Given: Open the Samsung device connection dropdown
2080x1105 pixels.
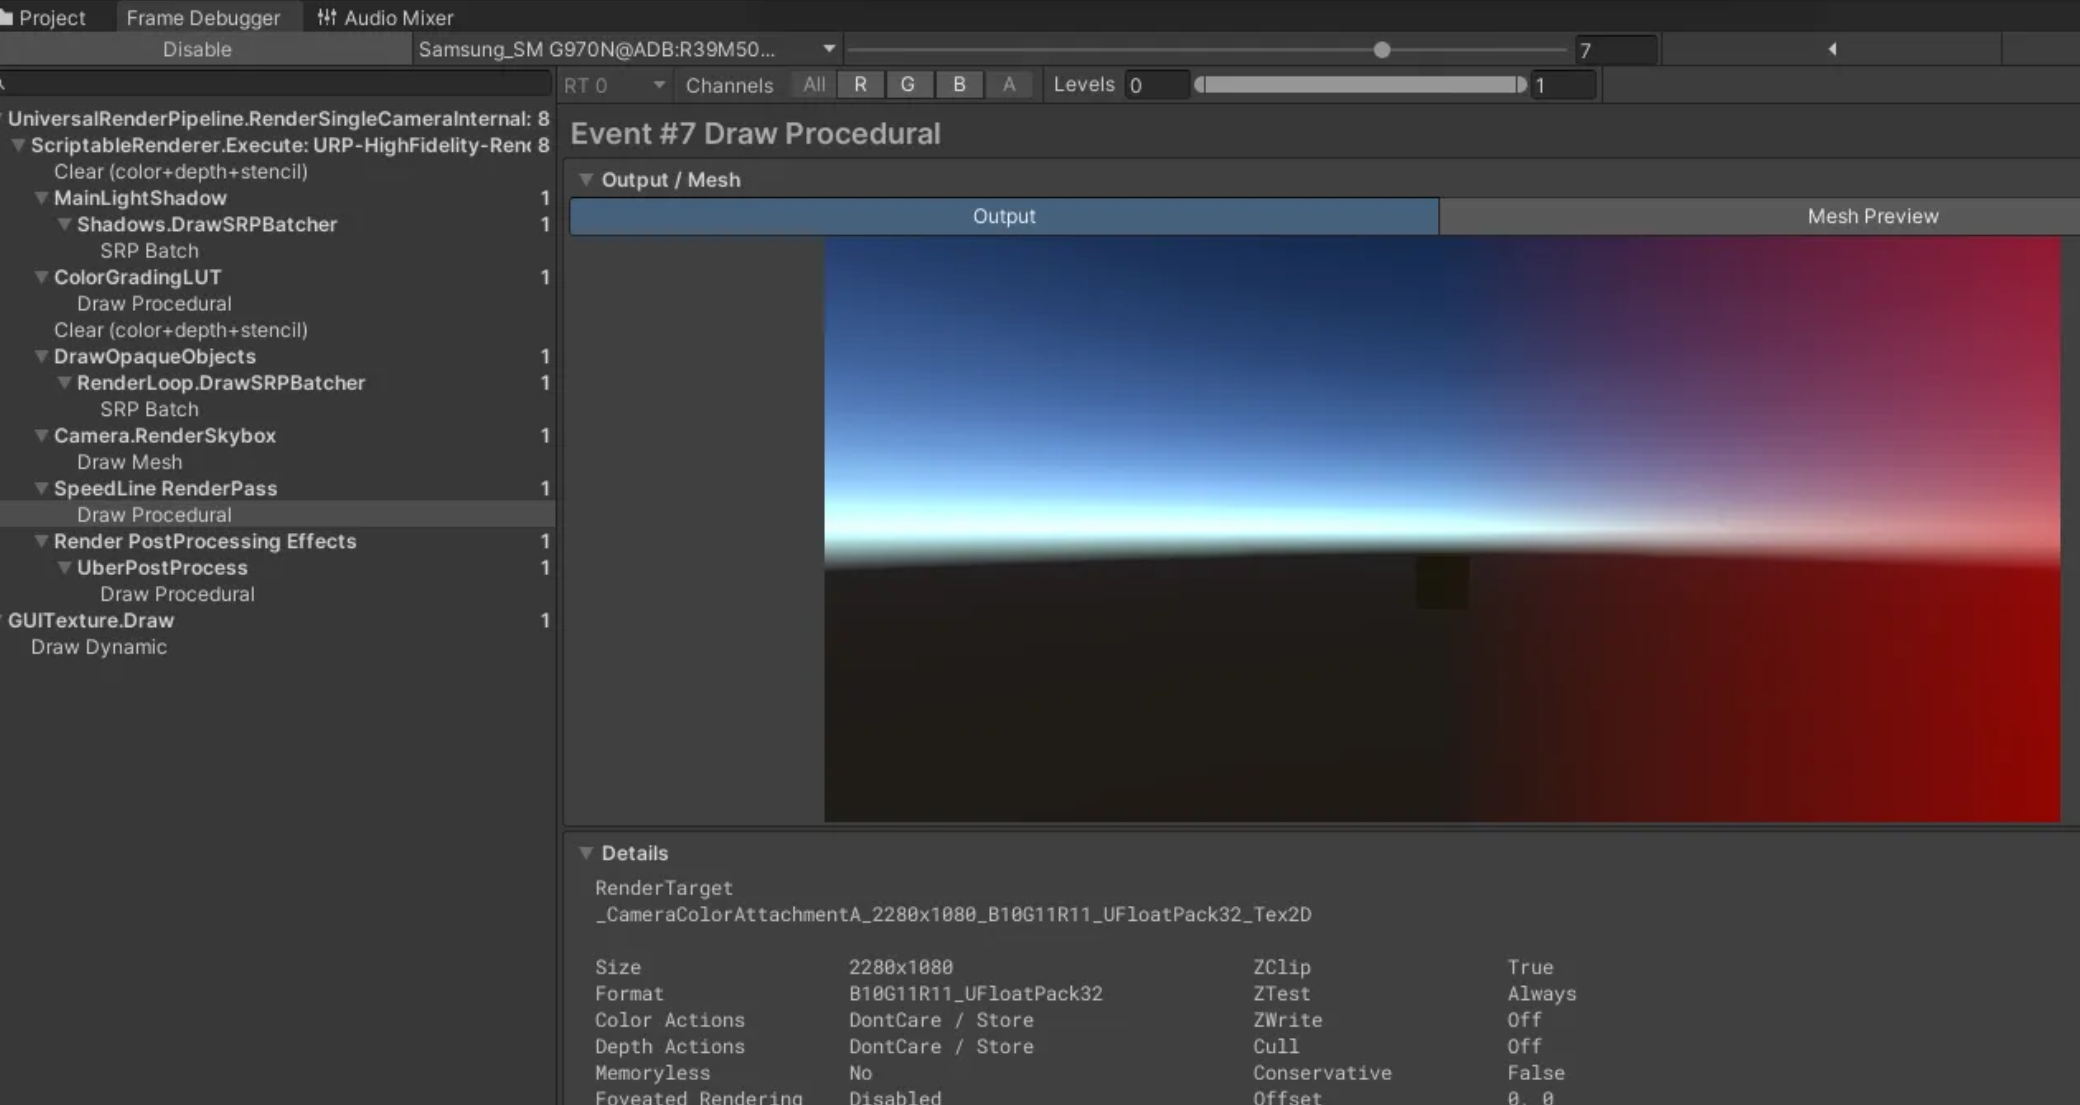Looking at the screenshot, I should 626,49.
